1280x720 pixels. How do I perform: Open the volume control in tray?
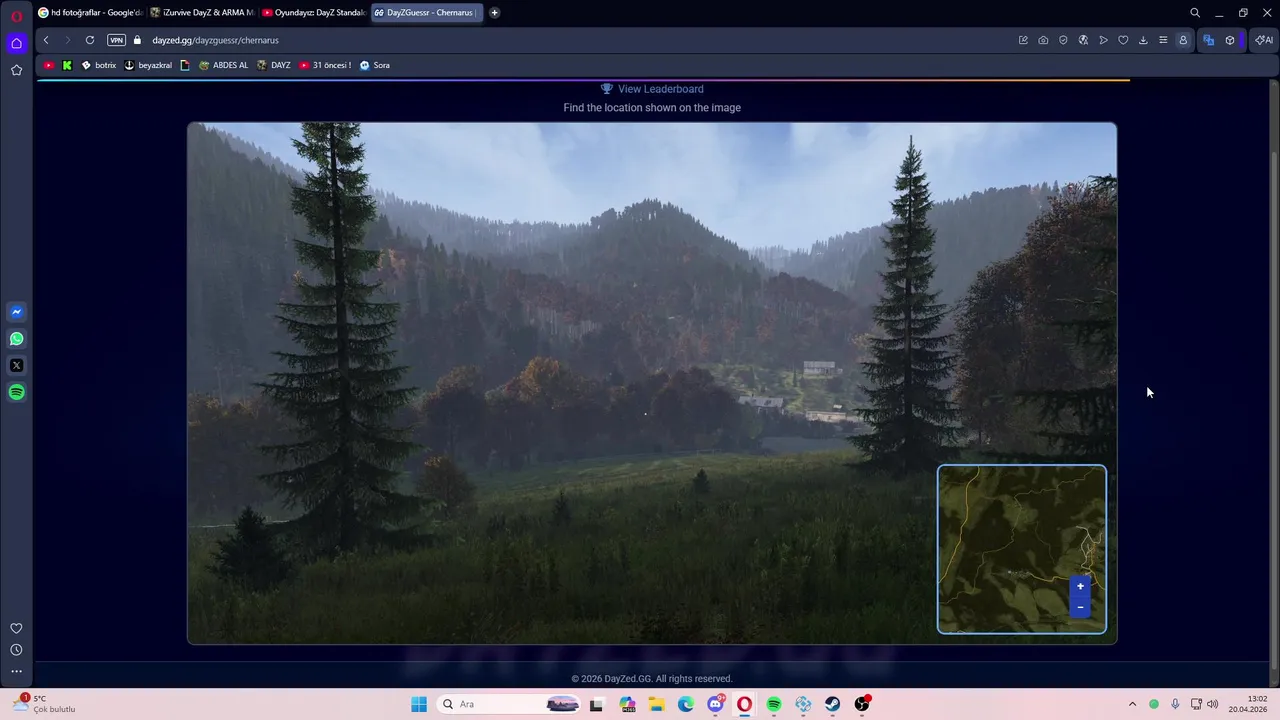(x=1213, y=704)
